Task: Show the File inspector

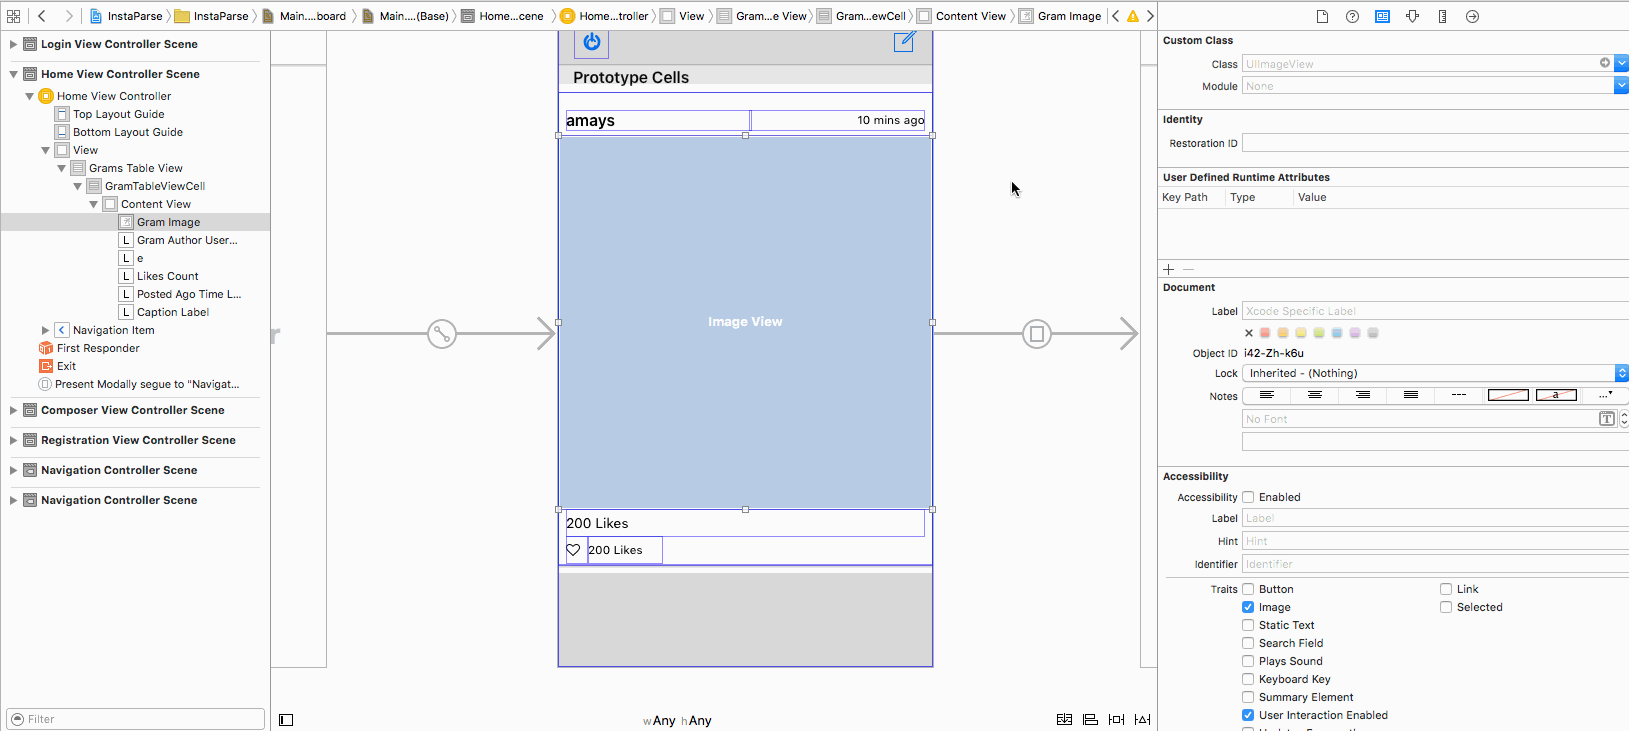Action: tap(1322, 16)
